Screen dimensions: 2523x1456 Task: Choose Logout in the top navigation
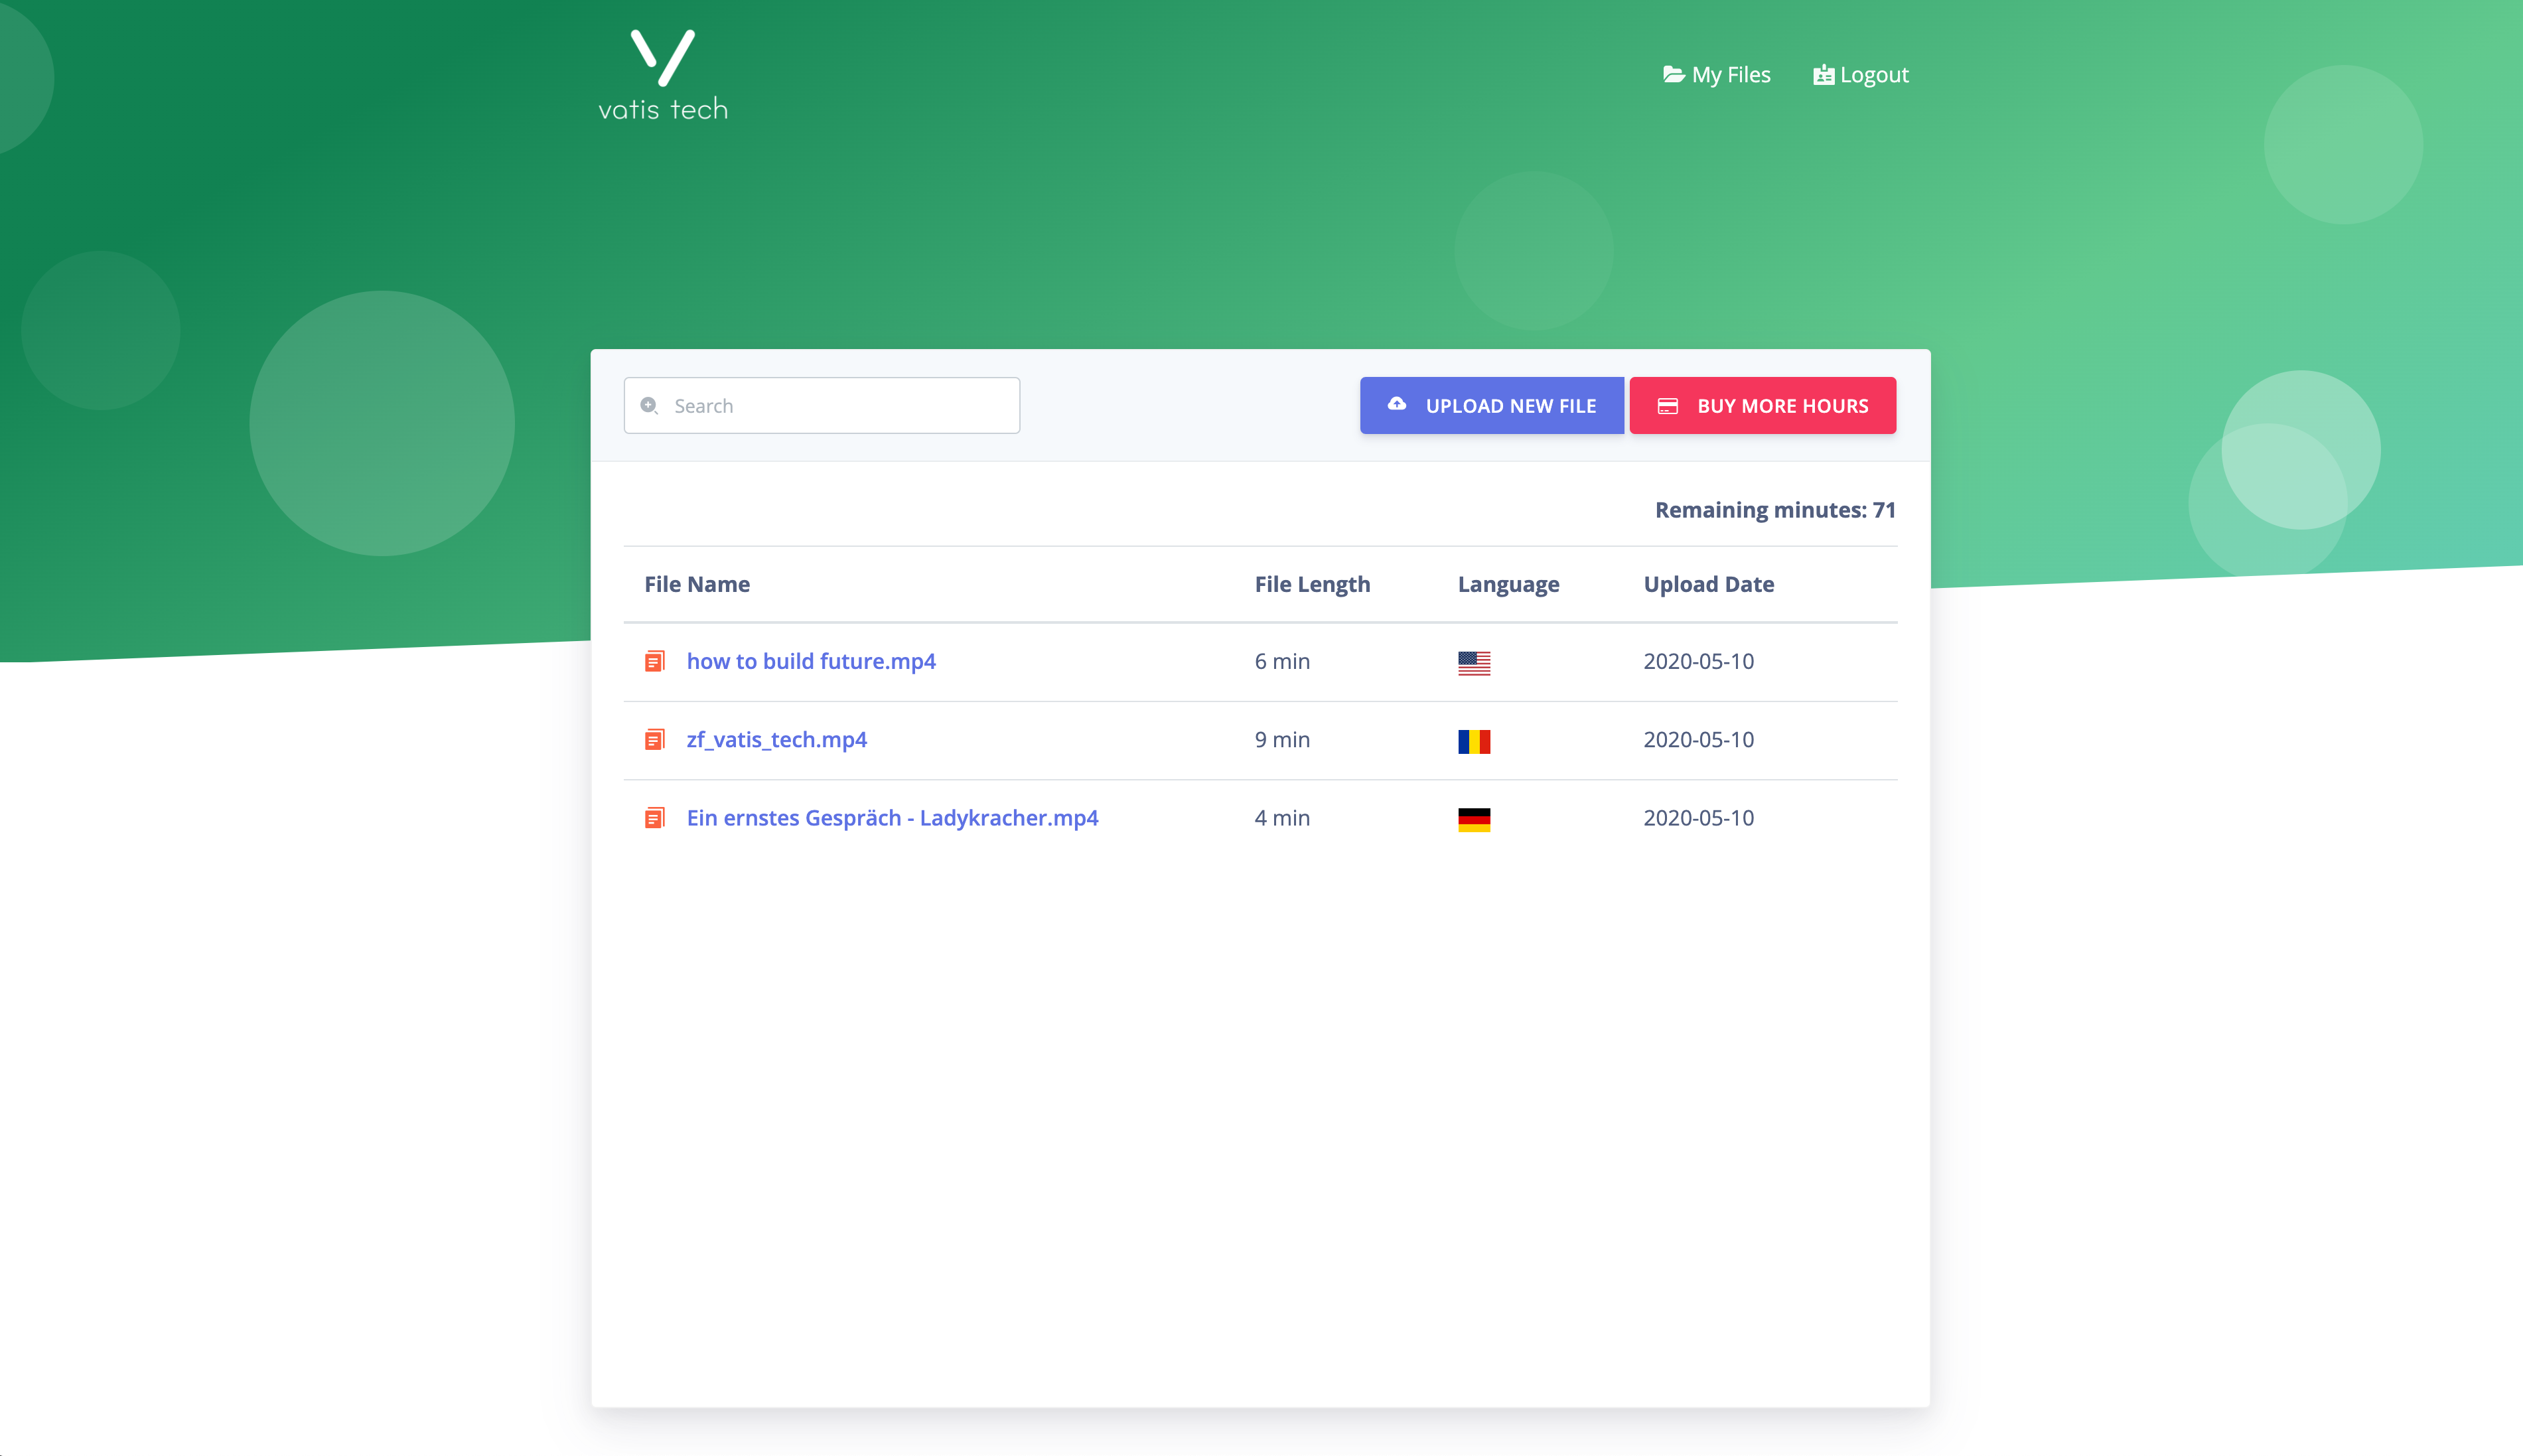[x=1873, y=75]
